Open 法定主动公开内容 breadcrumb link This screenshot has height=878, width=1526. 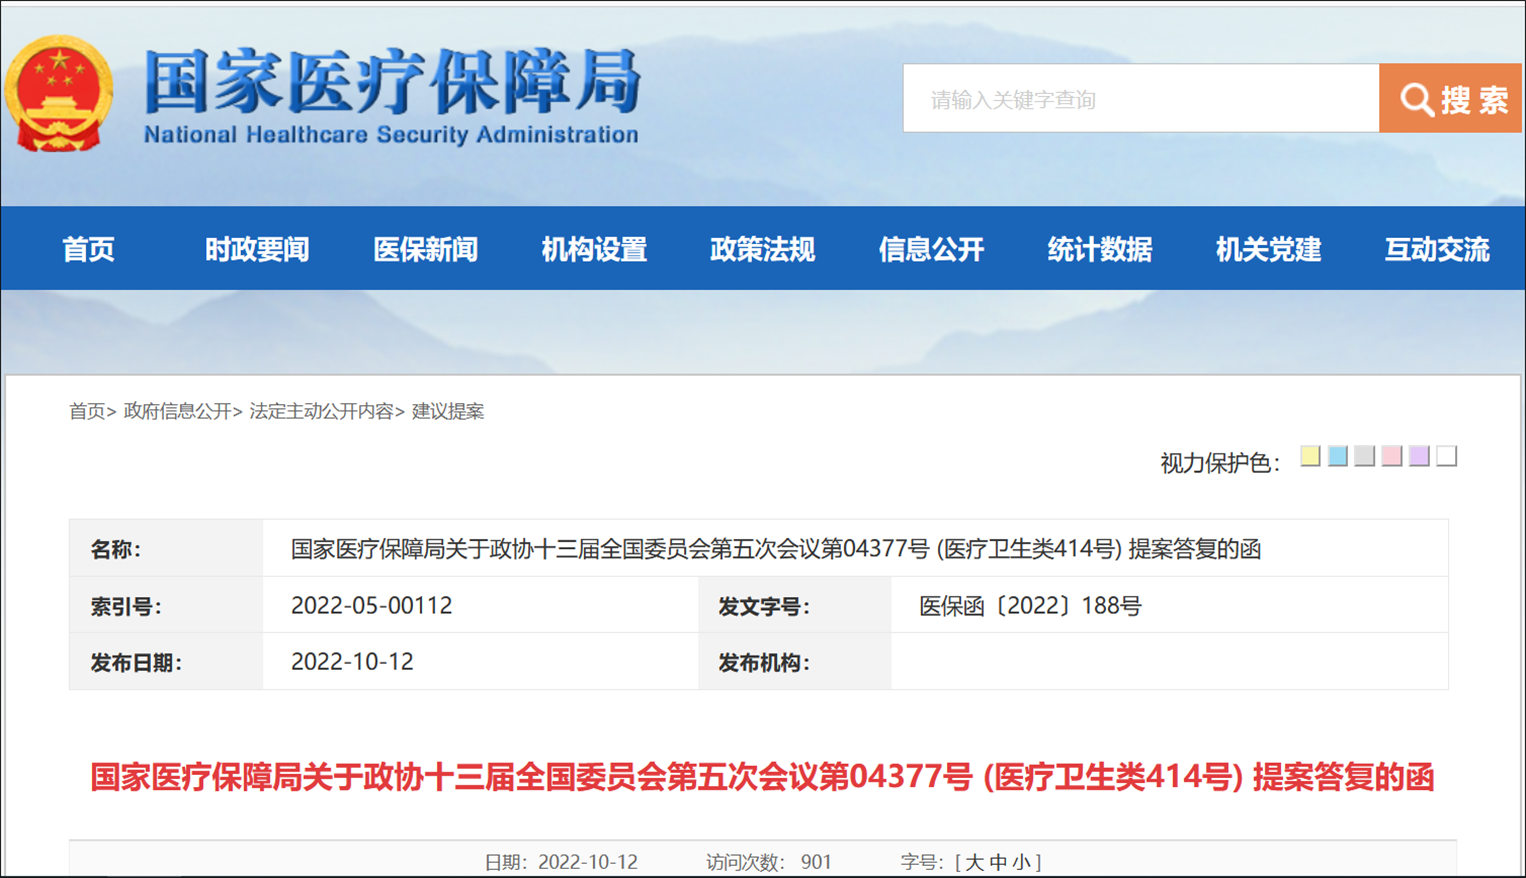321,411
